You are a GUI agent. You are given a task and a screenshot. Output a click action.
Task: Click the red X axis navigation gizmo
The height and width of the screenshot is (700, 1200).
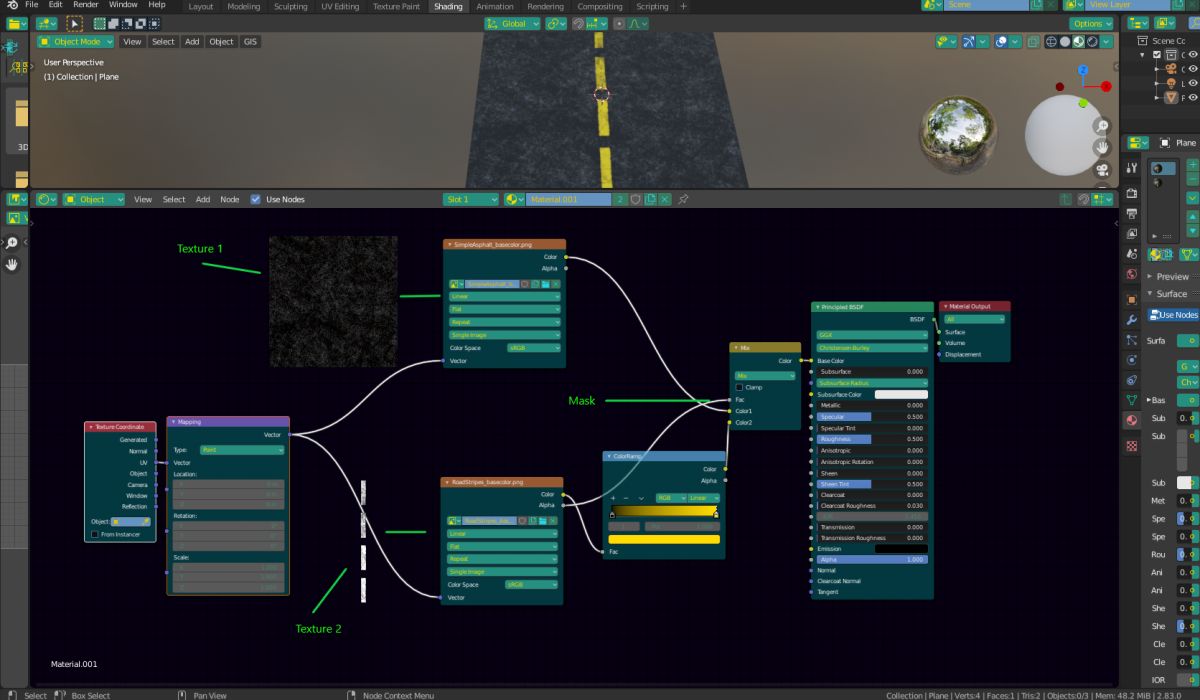[1105, 87]
